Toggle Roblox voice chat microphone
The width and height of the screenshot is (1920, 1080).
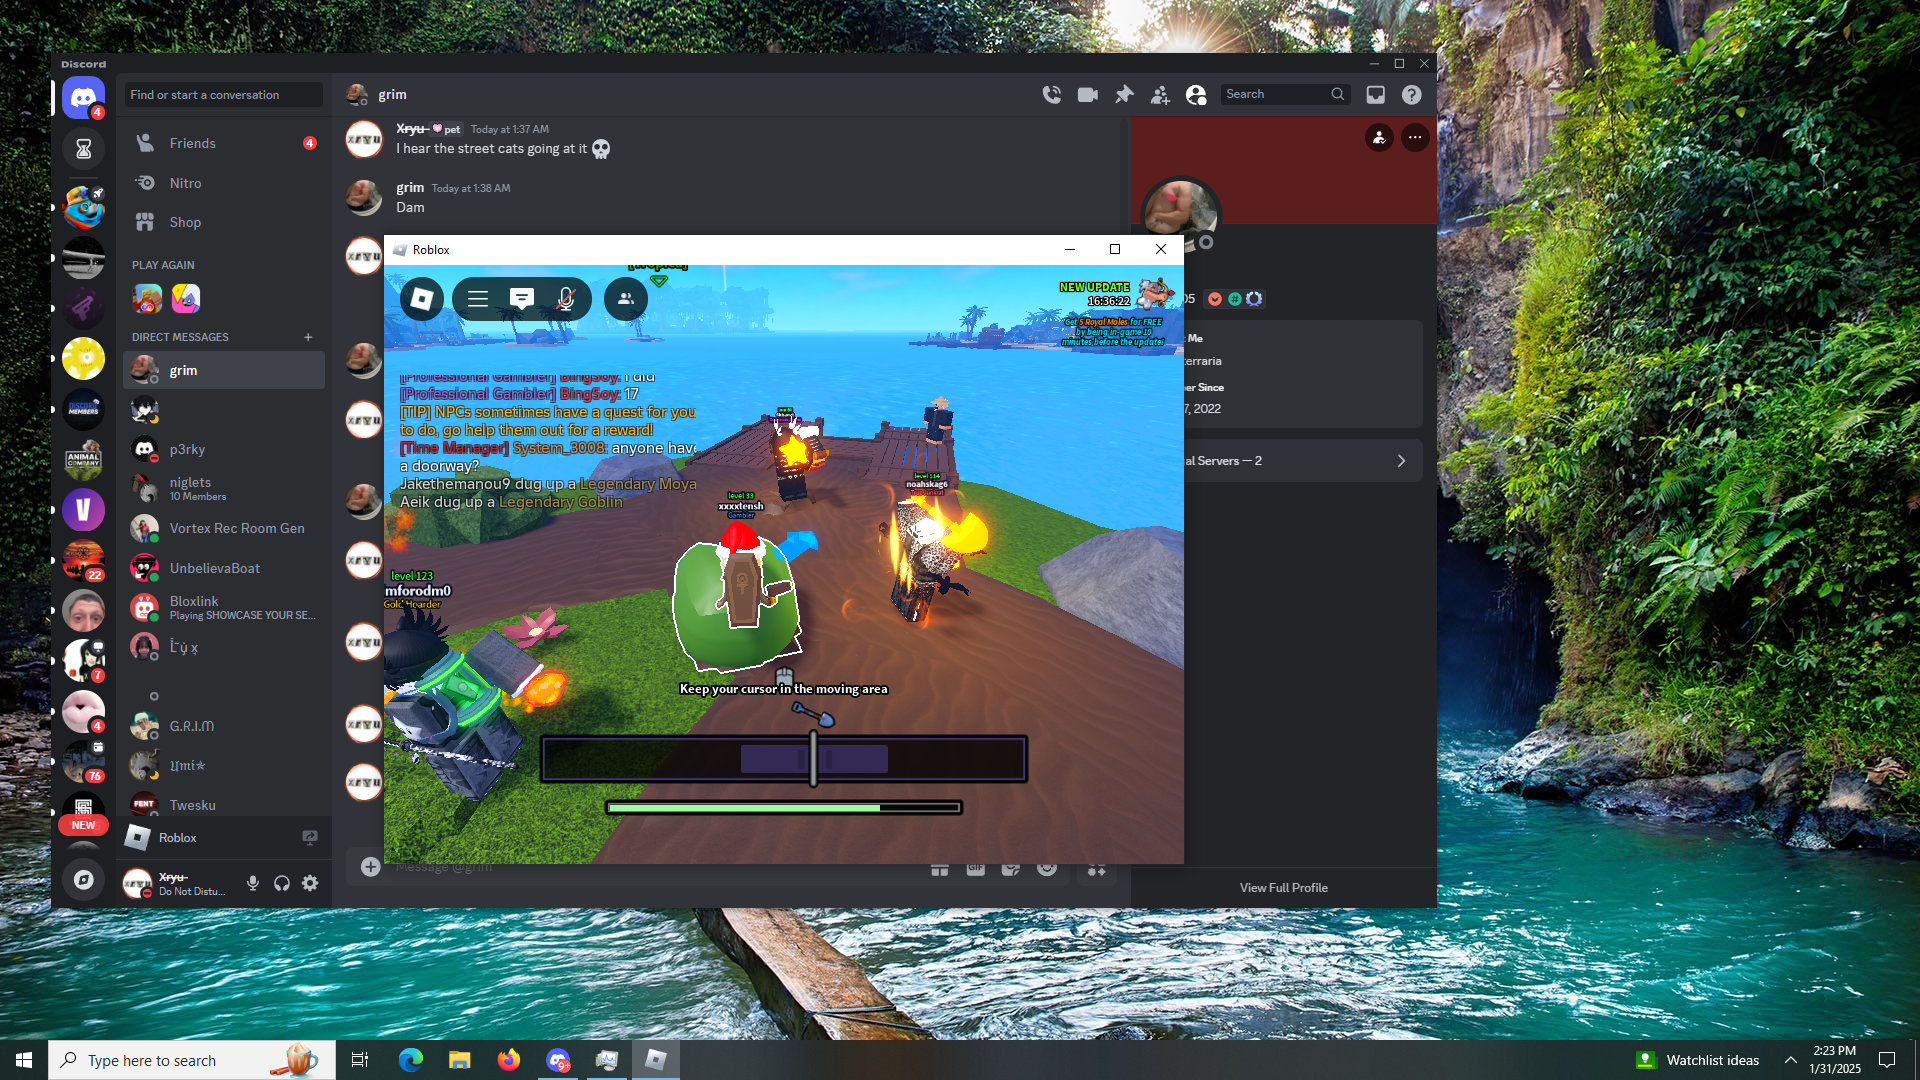[x=565, y=298]
